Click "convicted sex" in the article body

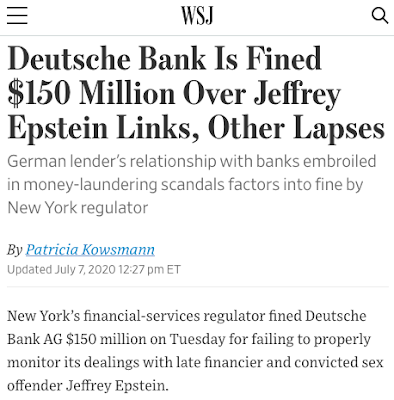click(x=339, y=362)
